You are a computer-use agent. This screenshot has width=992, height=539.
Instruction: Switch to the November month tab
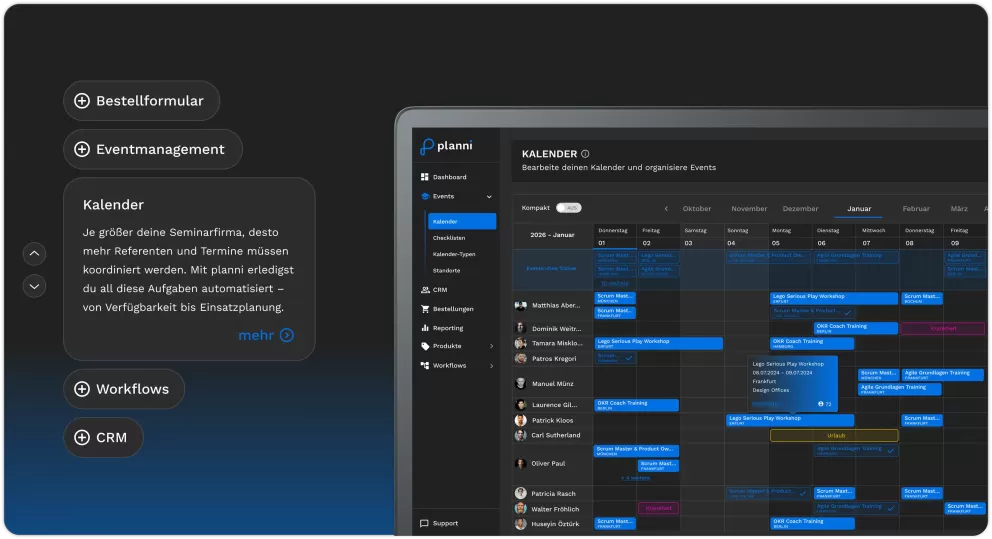[x=749, y=209]
